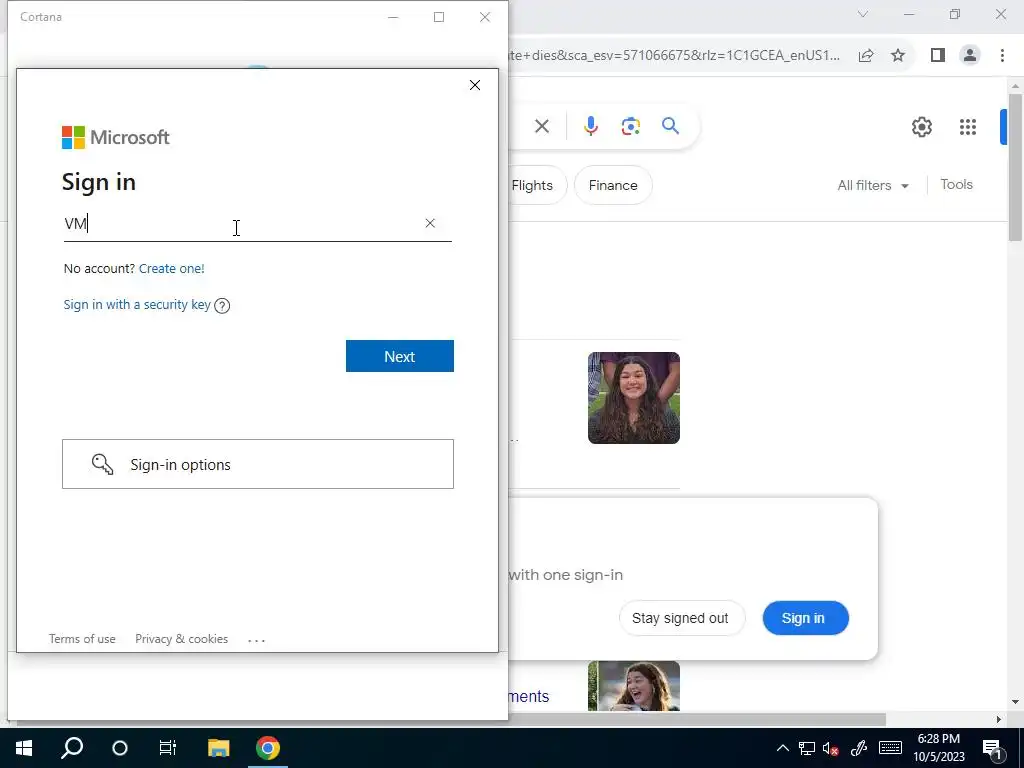Show hidden system tray icons
Screen dimensions: 1024x768
(782, 748)
